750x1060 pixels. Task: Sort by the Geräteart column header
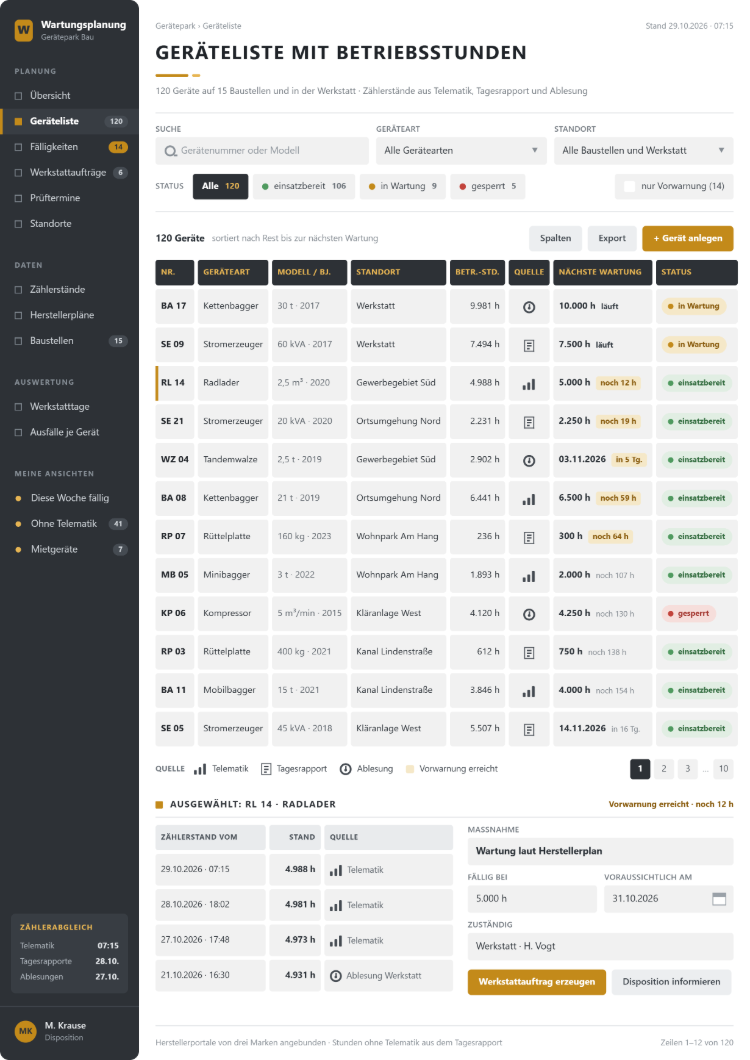click(233, 272)
